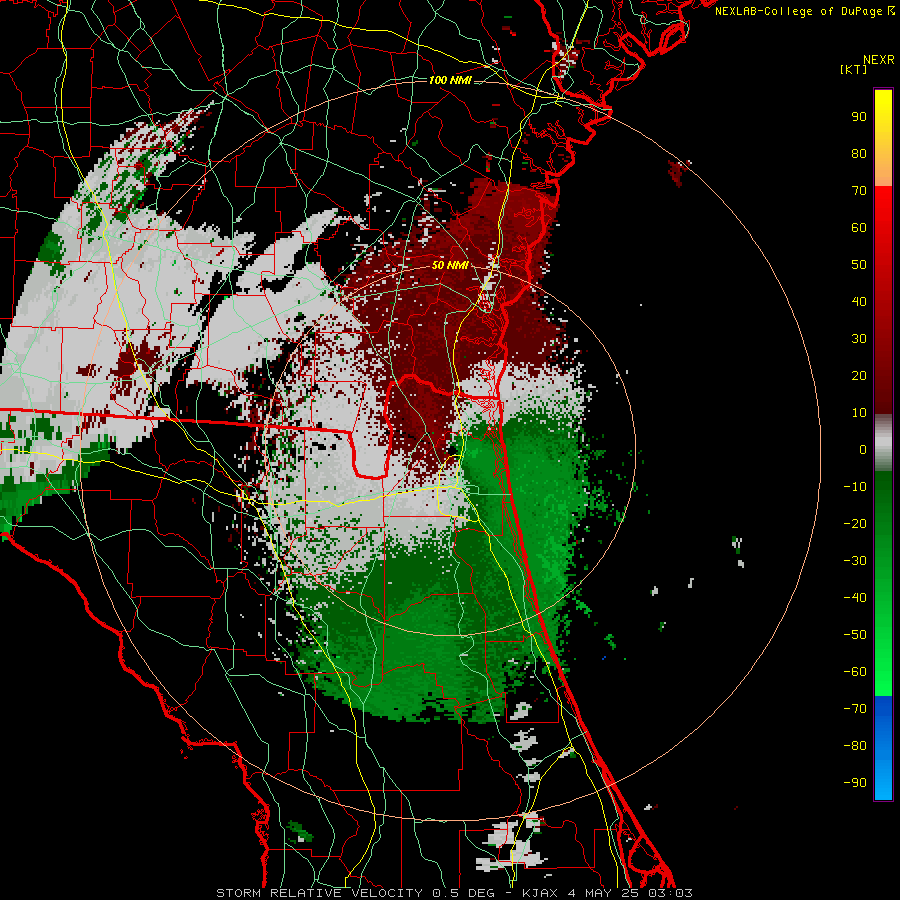Click the 100 NMI range ring label
The width and height of the screenshot is (900, 900).
pyautogui.click(x=450, y=80)
